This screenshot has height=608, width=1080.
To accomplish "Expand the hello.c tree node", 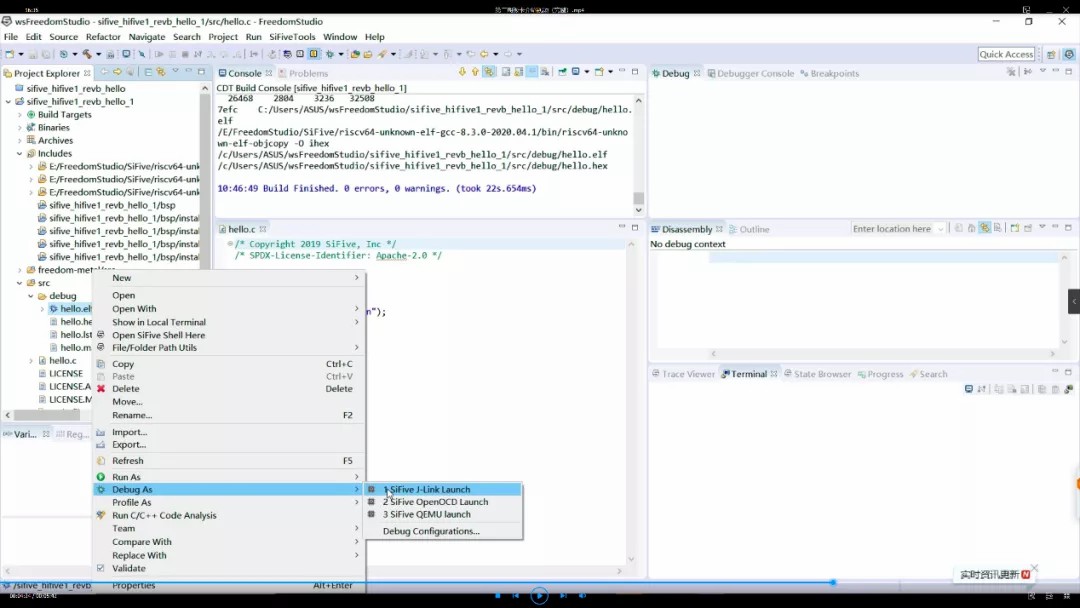I will click(30, 361).
